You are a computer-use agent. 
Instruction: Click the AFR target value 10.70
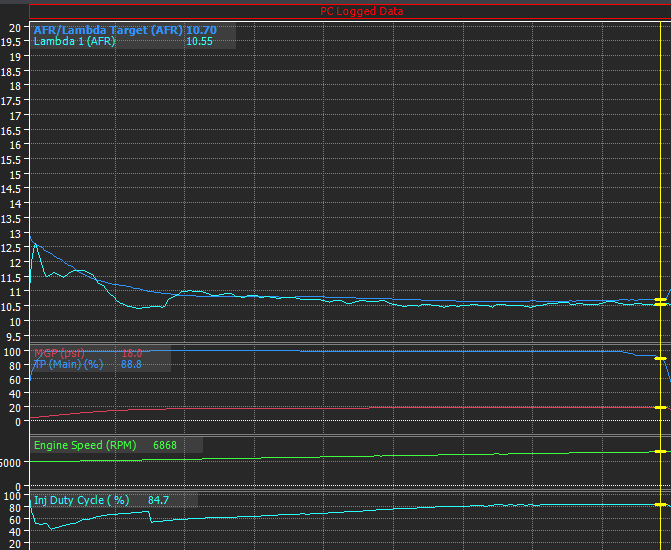coord(202,30)
